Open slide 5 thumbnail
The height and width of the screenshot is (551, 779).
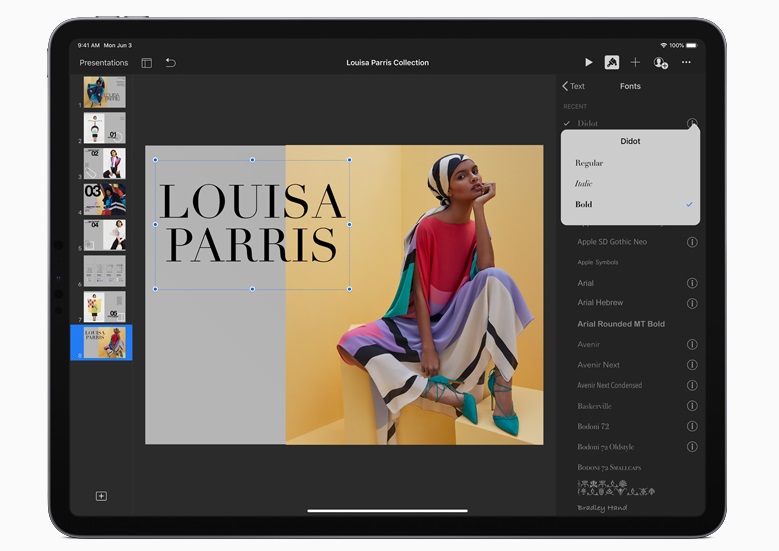(104, 235)
